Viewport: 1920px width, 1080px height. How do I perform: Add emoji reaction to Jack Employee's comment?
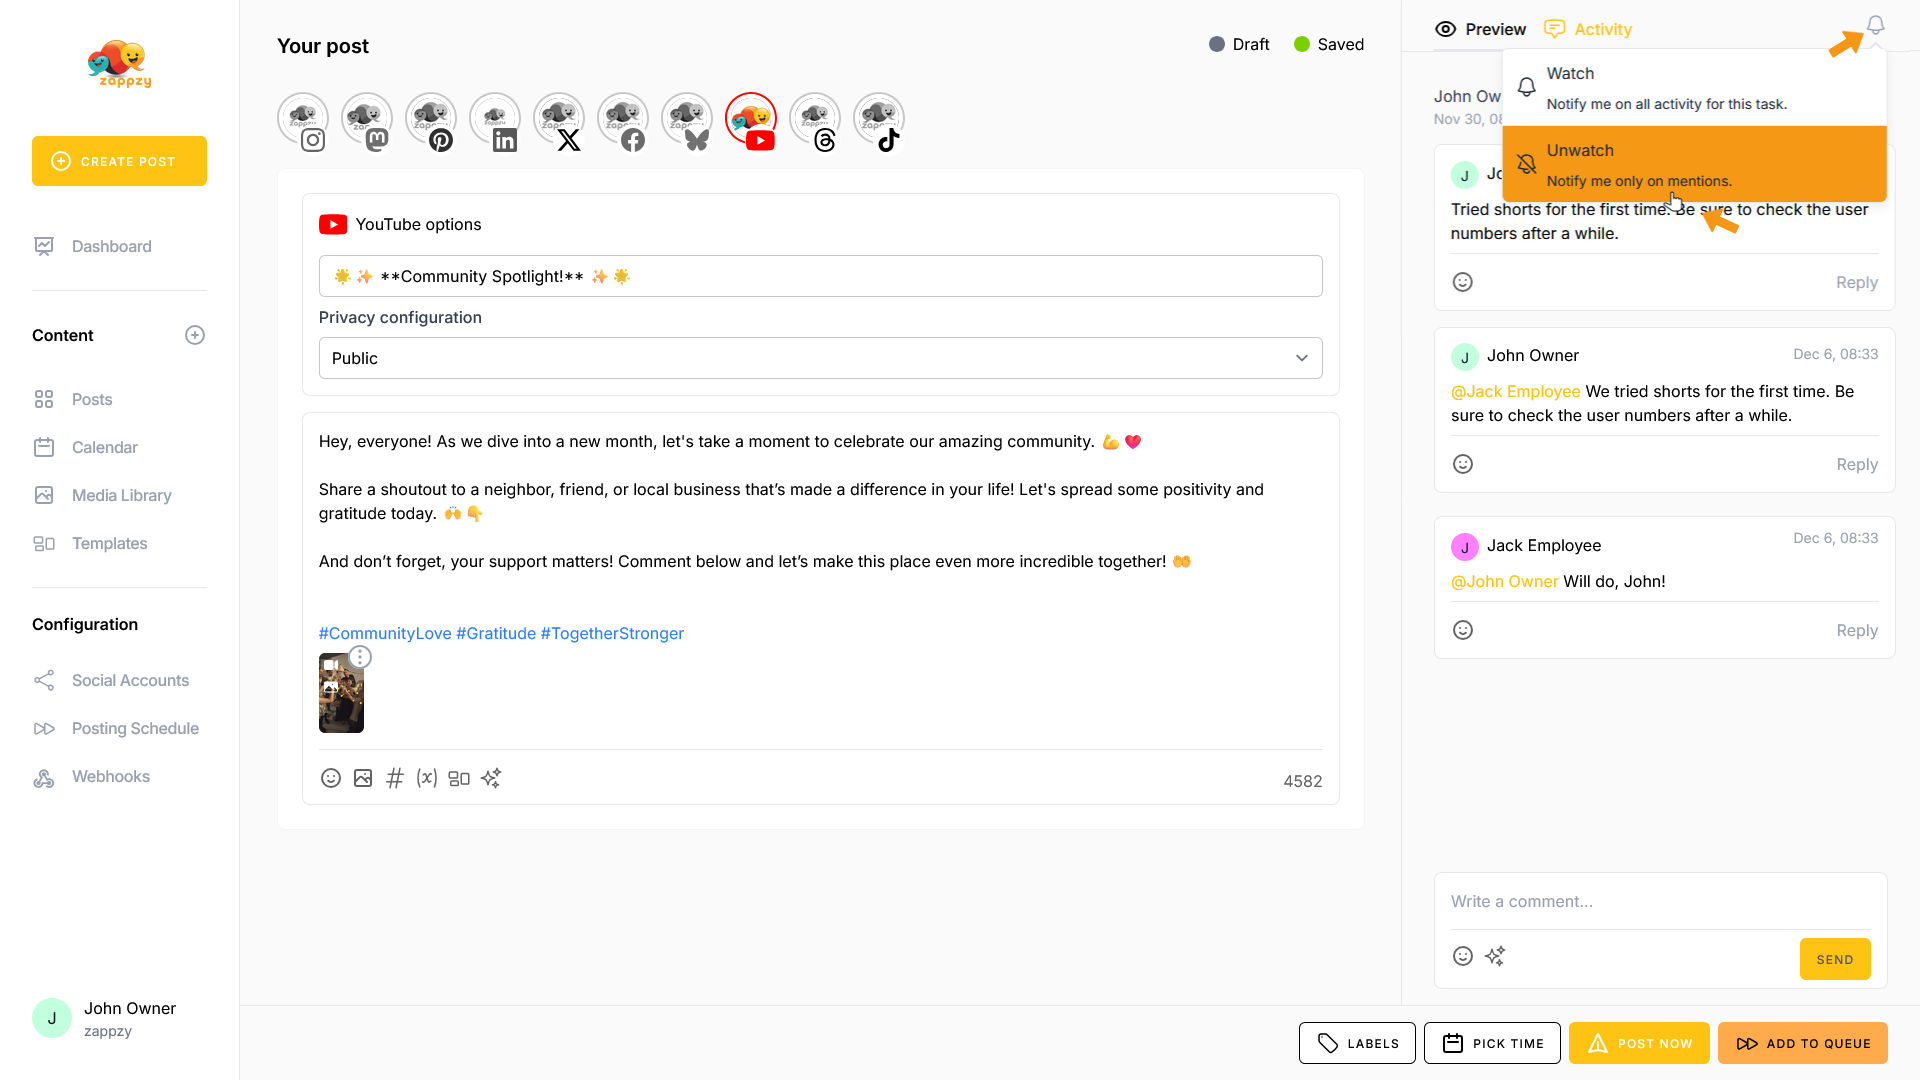(x=1462, y=630)
